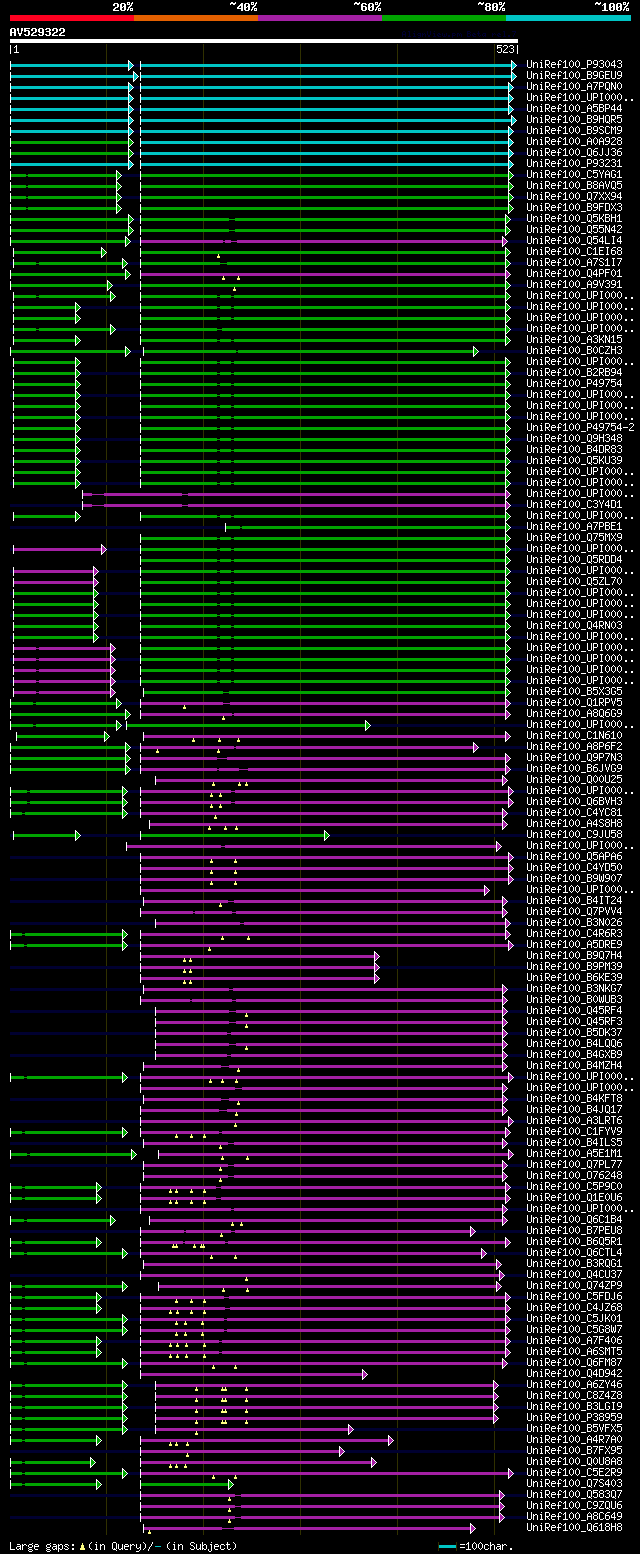The image size is (640, 1554).
Task: Select hit label UniRef100_A8Q6G9
Action: pyautogui.click(x=574, y=713)
